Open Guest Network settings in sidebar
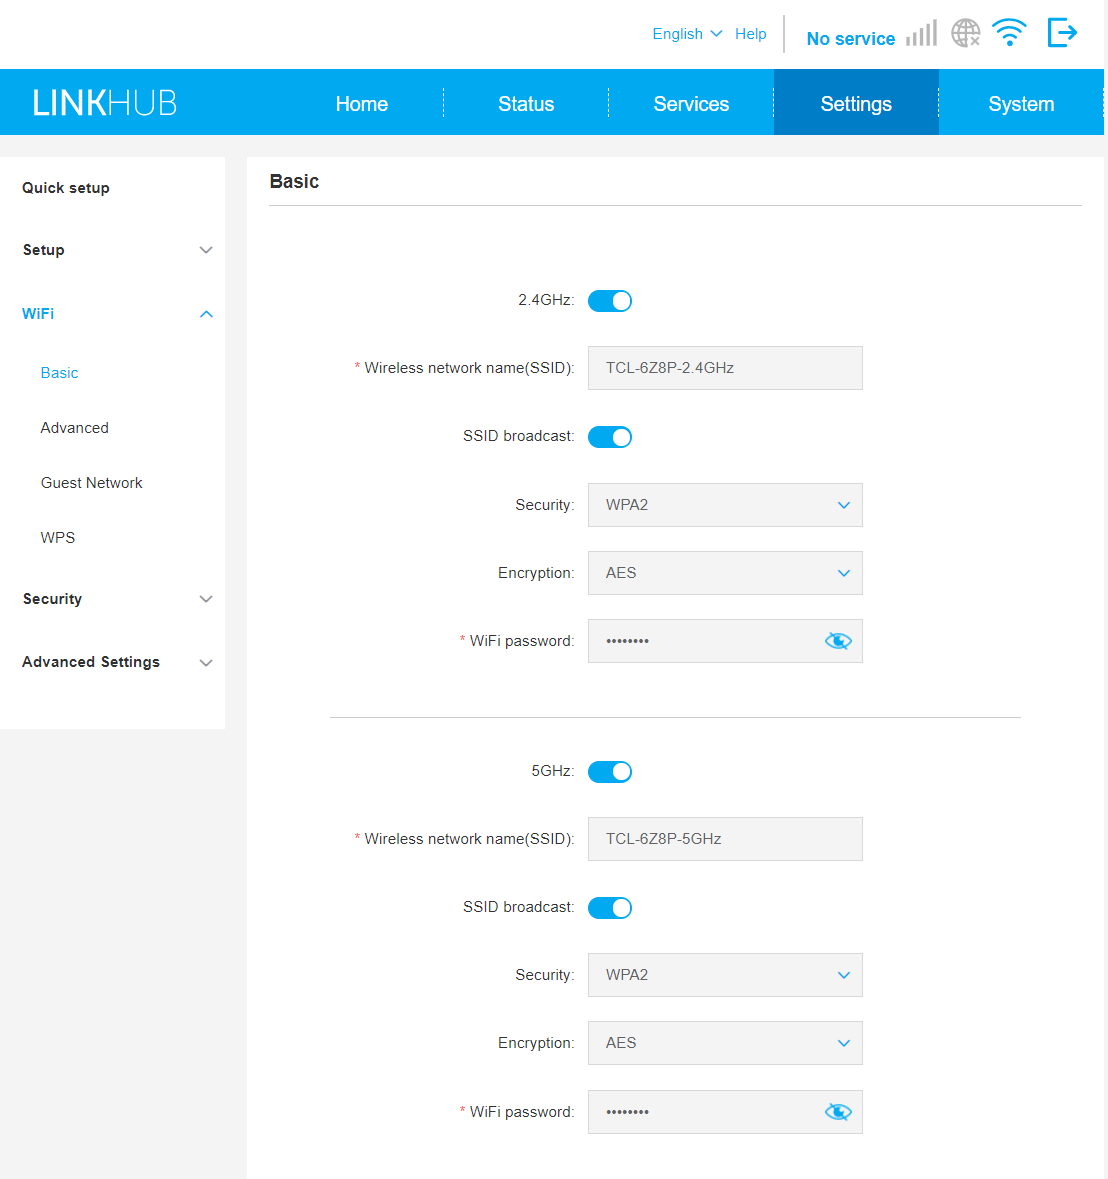The image size is (1108, 1179). coord(92,483)
